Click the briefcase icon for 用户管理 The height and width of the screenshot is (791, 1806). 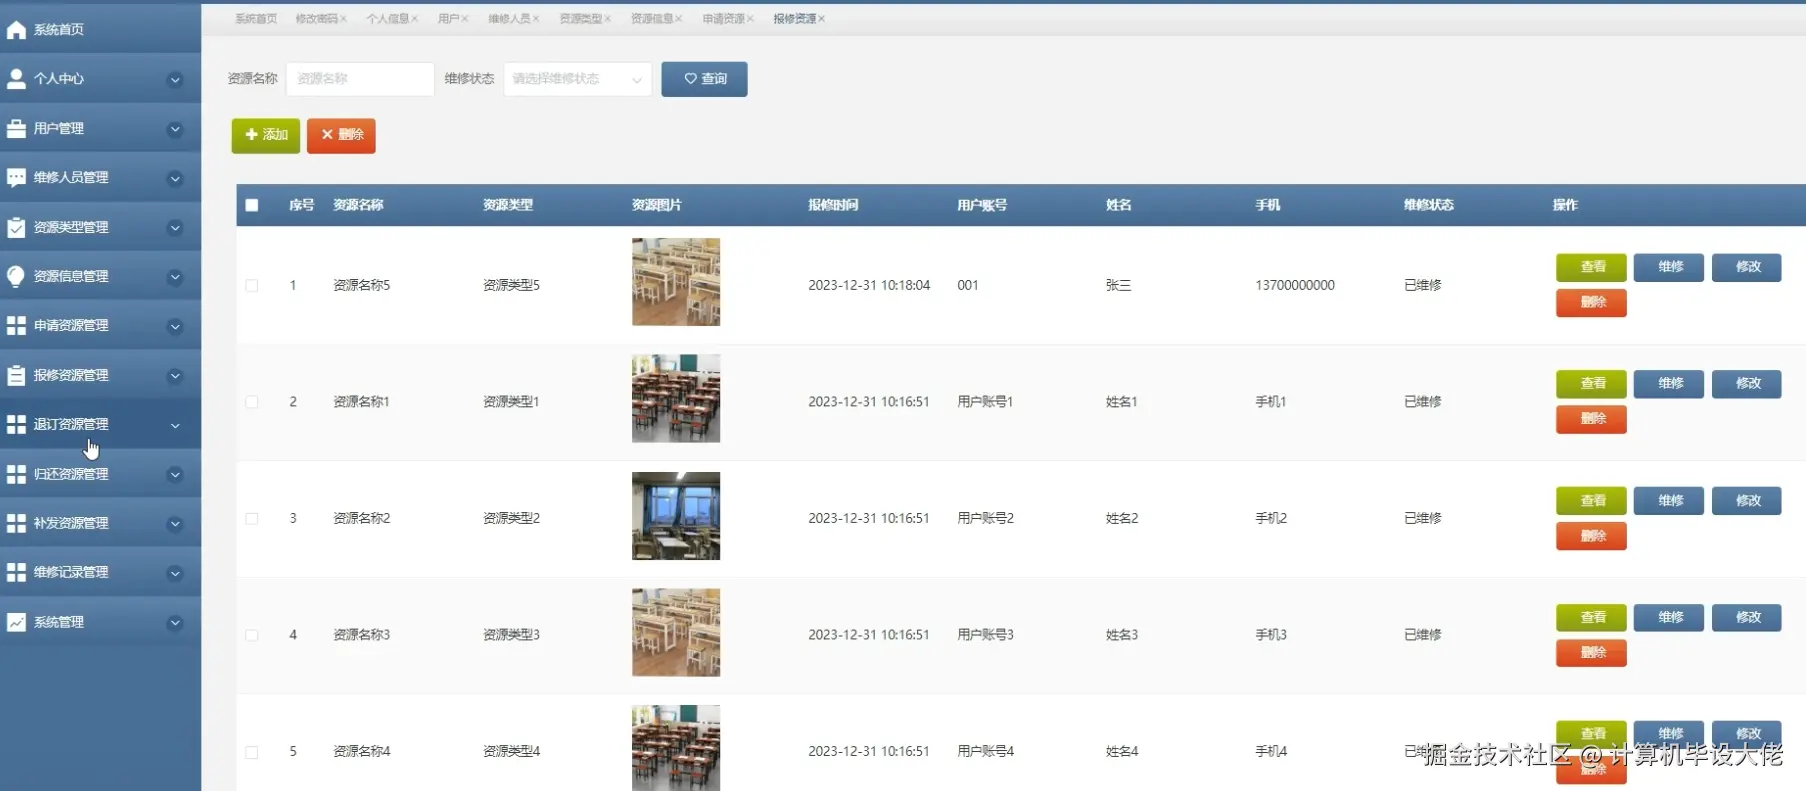pyautogui.click(x=16, y=128)
